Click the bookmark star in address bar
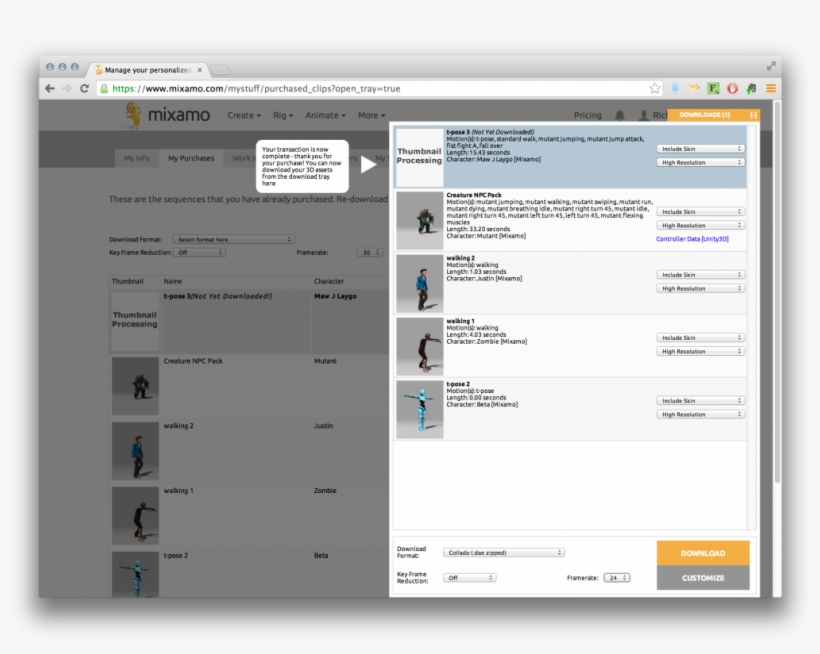 click(655, 89)
